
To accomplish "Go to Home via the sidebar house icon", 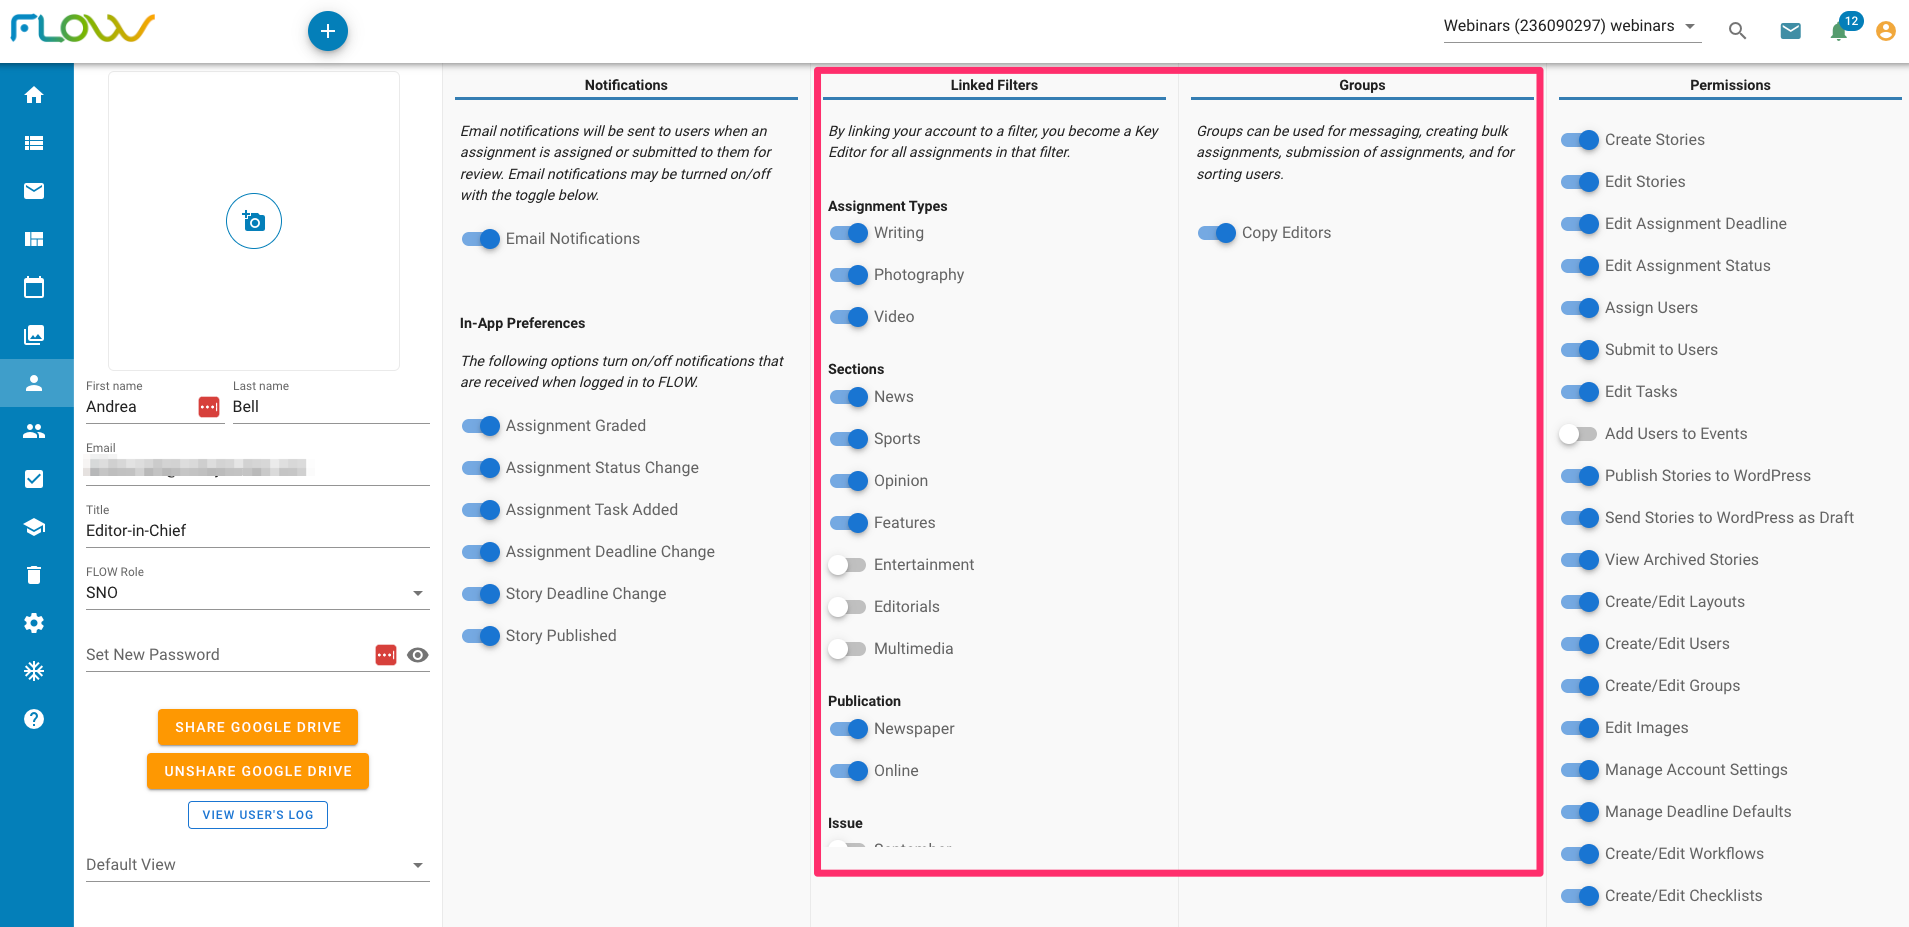I will tap(34, 95).
